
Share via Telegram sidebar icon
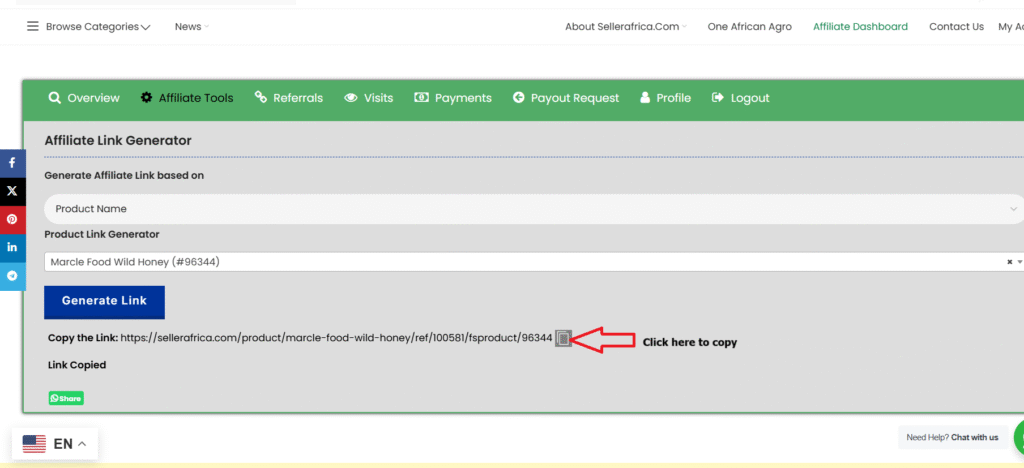(x=12, y=275)
